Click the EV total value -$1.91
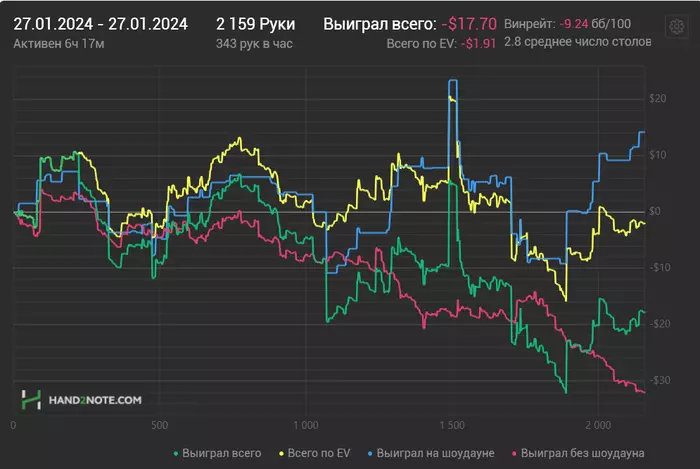Viewport: 700px width, 469px height. [x=478, y=44]
